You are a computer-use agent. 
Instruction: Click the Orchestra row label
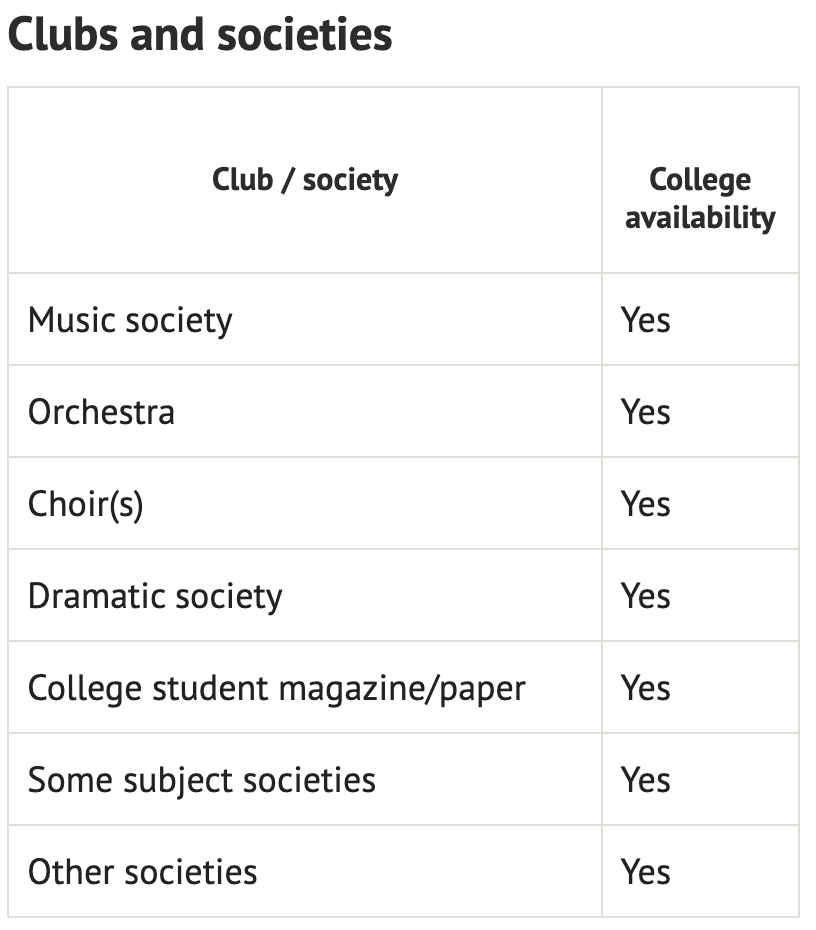pyautogui.click(x=101, y=412)
